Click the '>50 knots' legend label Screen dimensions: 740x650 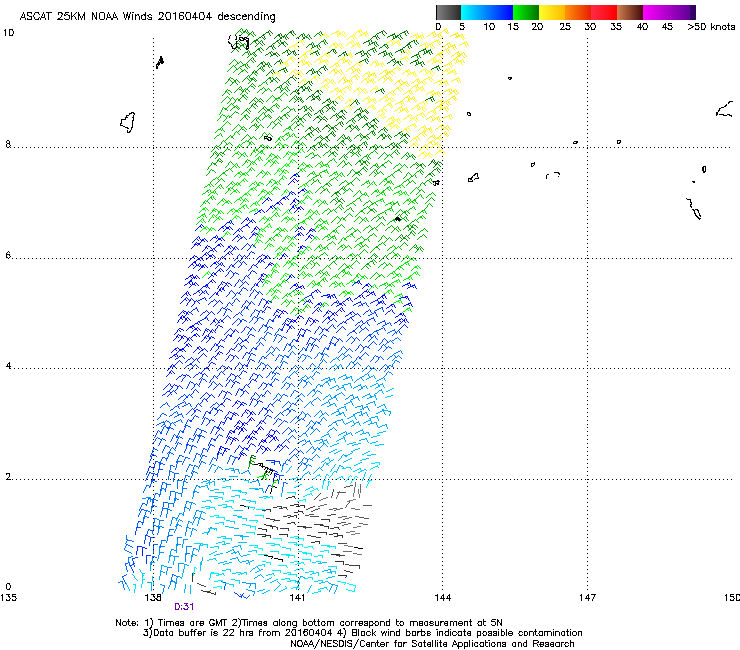pos(711,27)
